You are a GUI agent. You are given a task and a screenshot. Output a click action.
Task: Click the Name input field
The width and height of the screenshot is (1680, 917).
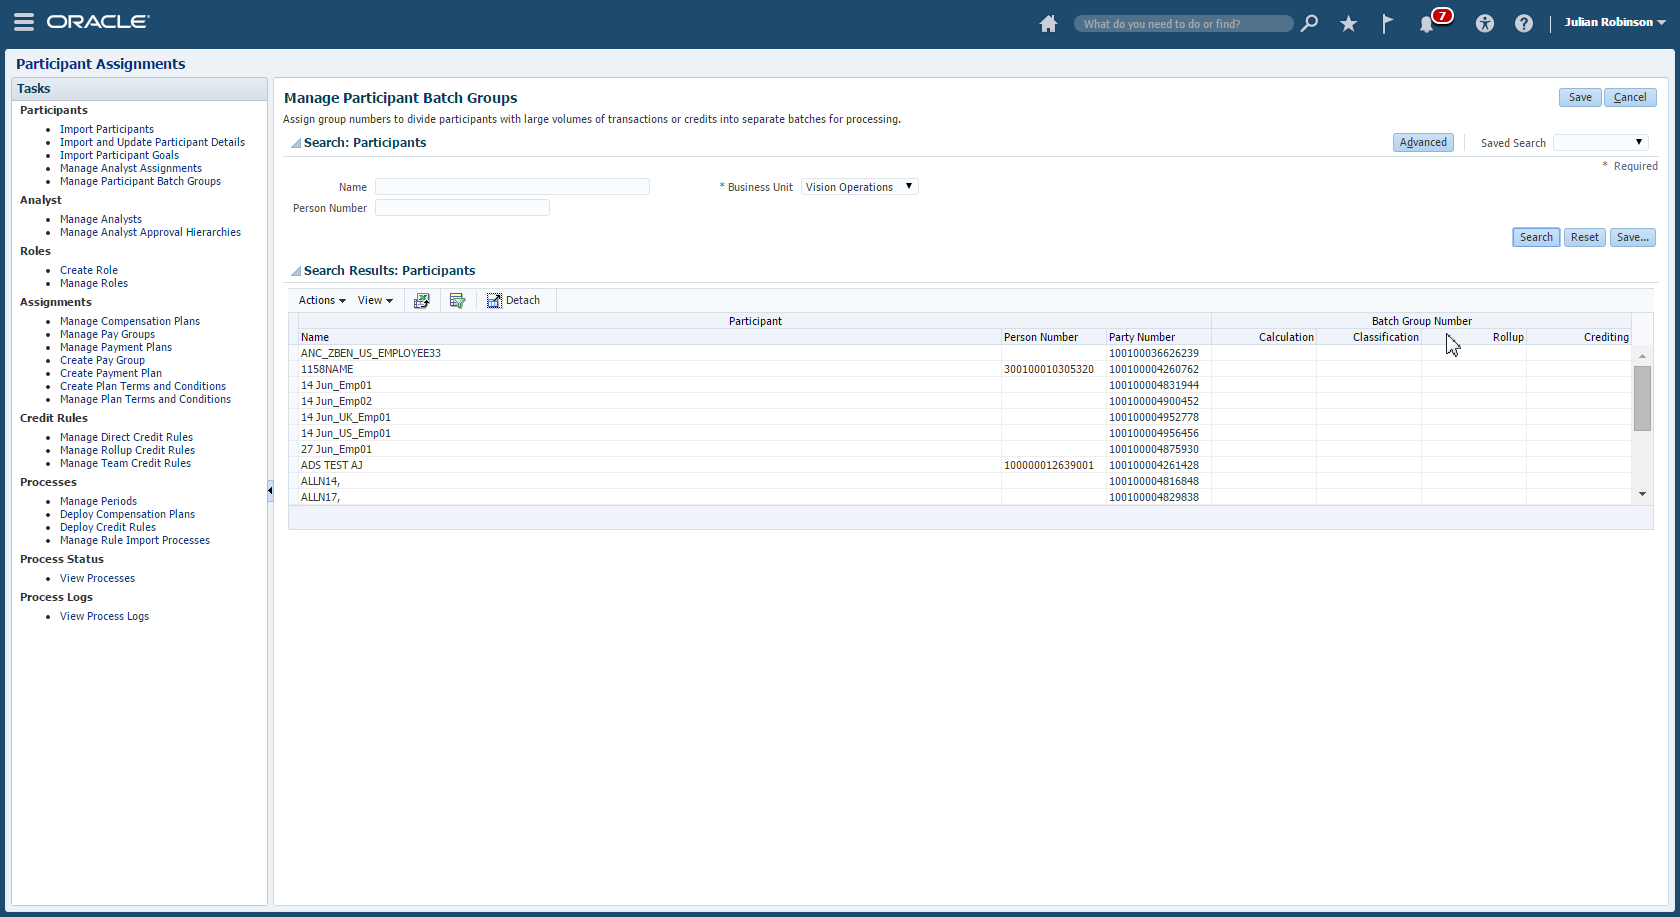(512, 187)
